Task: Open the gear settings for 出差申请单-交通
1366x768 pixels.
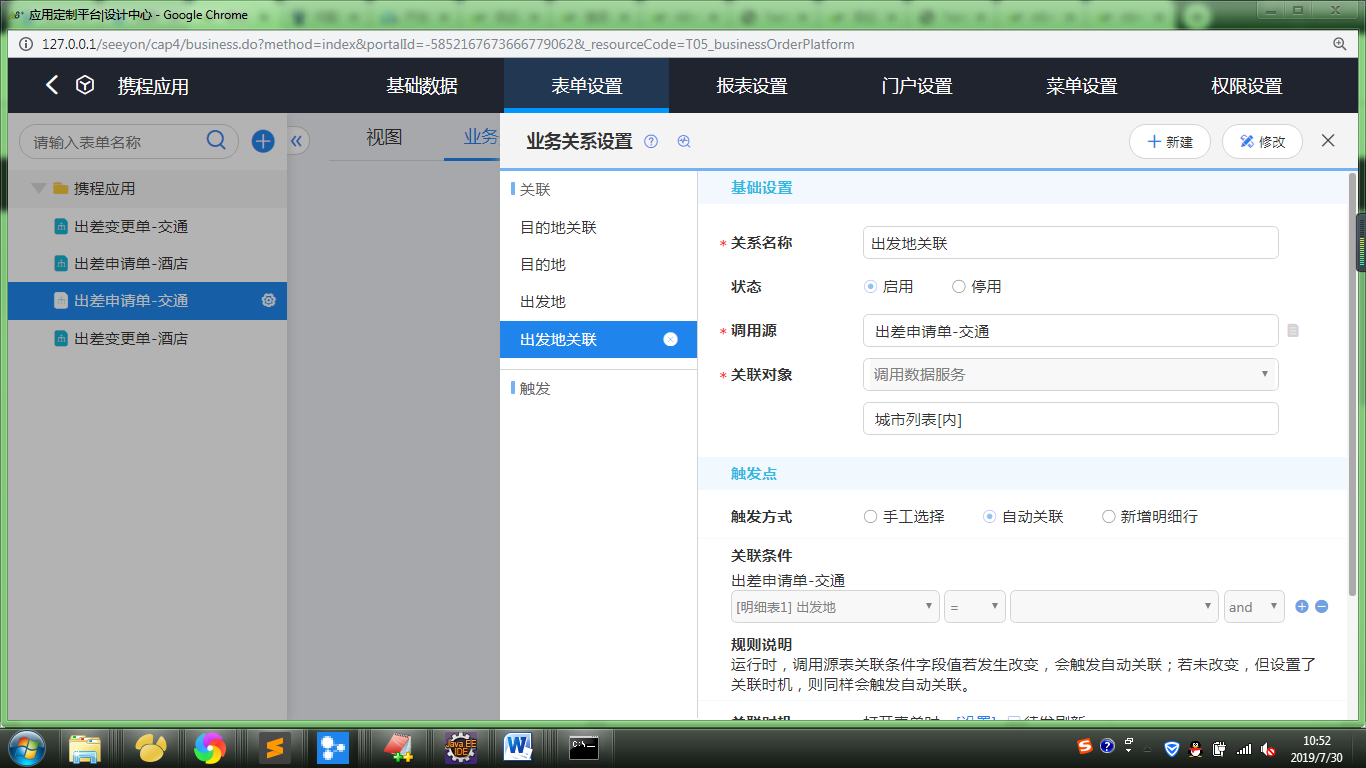Action: tap(268, 300)
